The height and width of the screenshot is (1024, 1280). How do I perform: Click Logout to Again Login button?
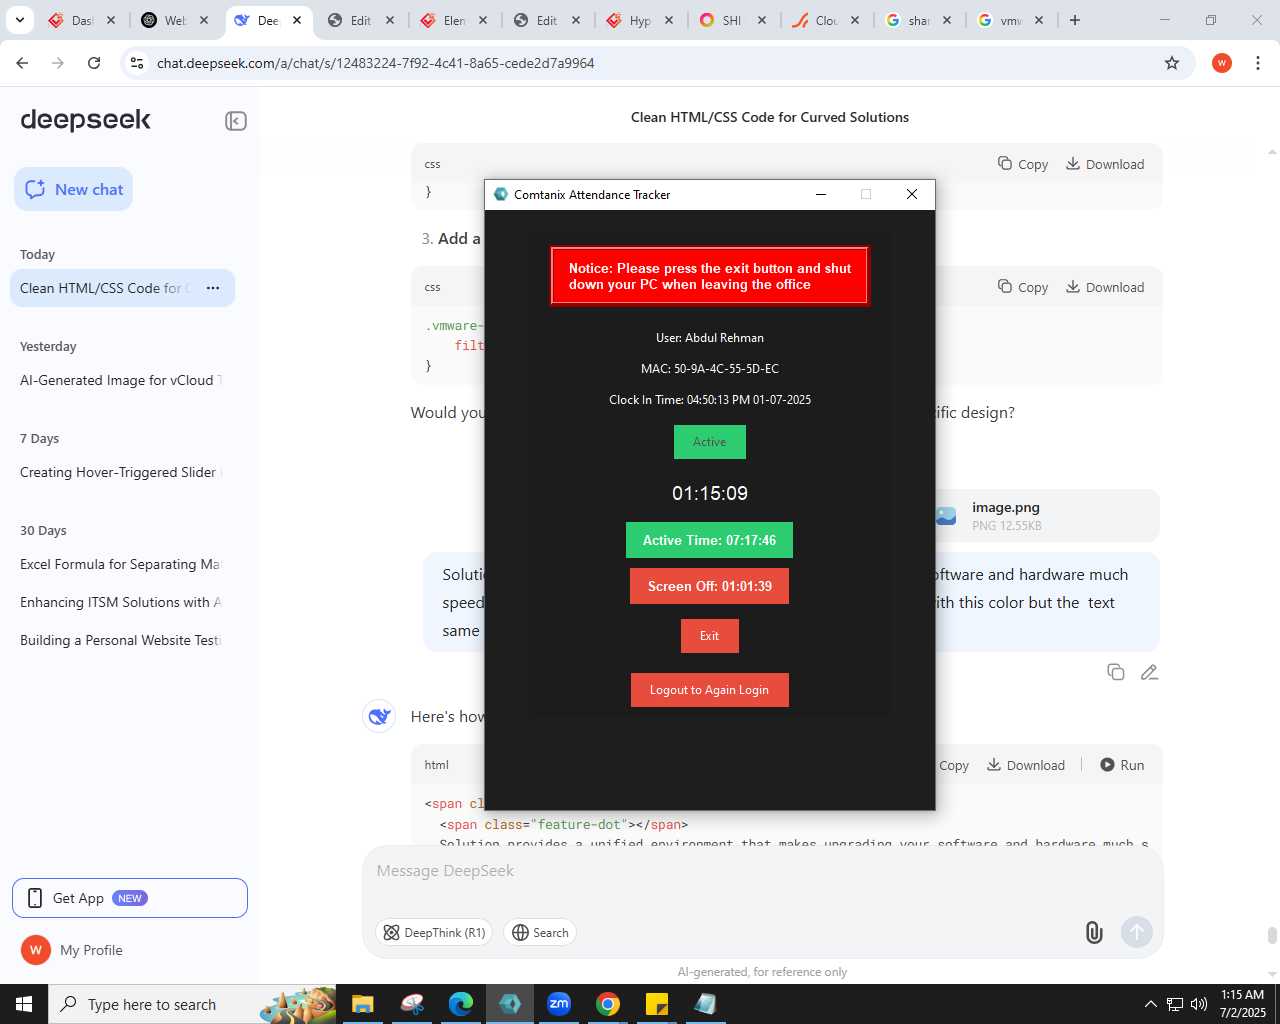tap(709, 690)
